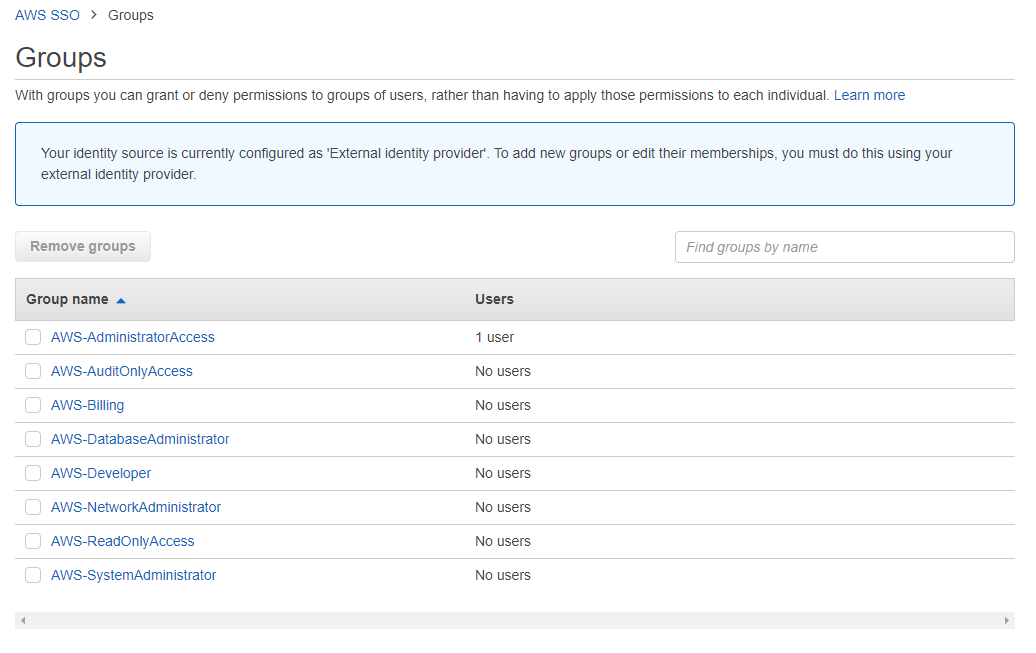Click the Users column header

[x=494, y=299]
